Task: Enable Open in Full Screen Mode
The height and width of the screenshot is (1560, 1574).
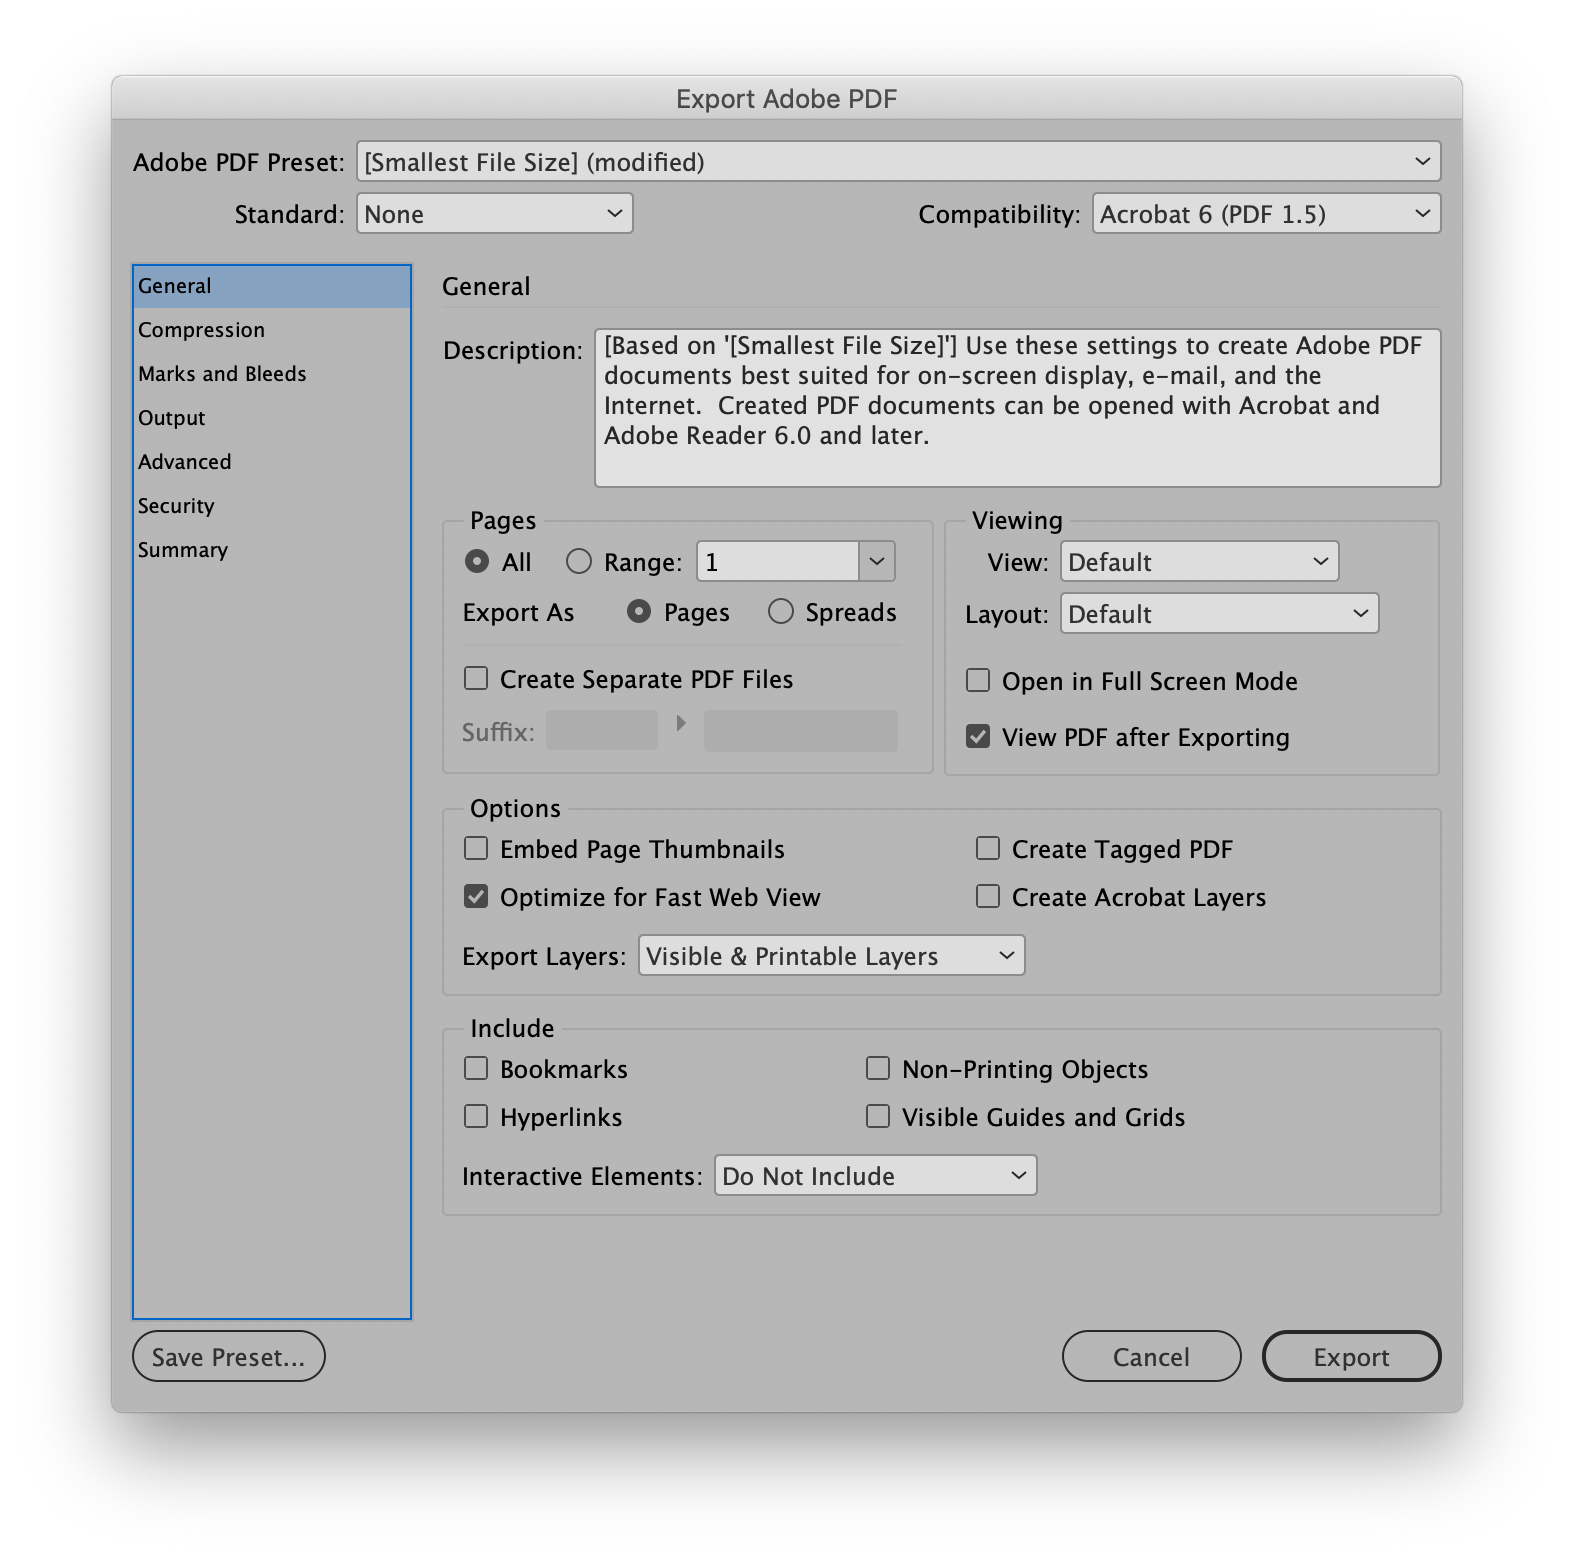Action: click(x=978, y=681)
